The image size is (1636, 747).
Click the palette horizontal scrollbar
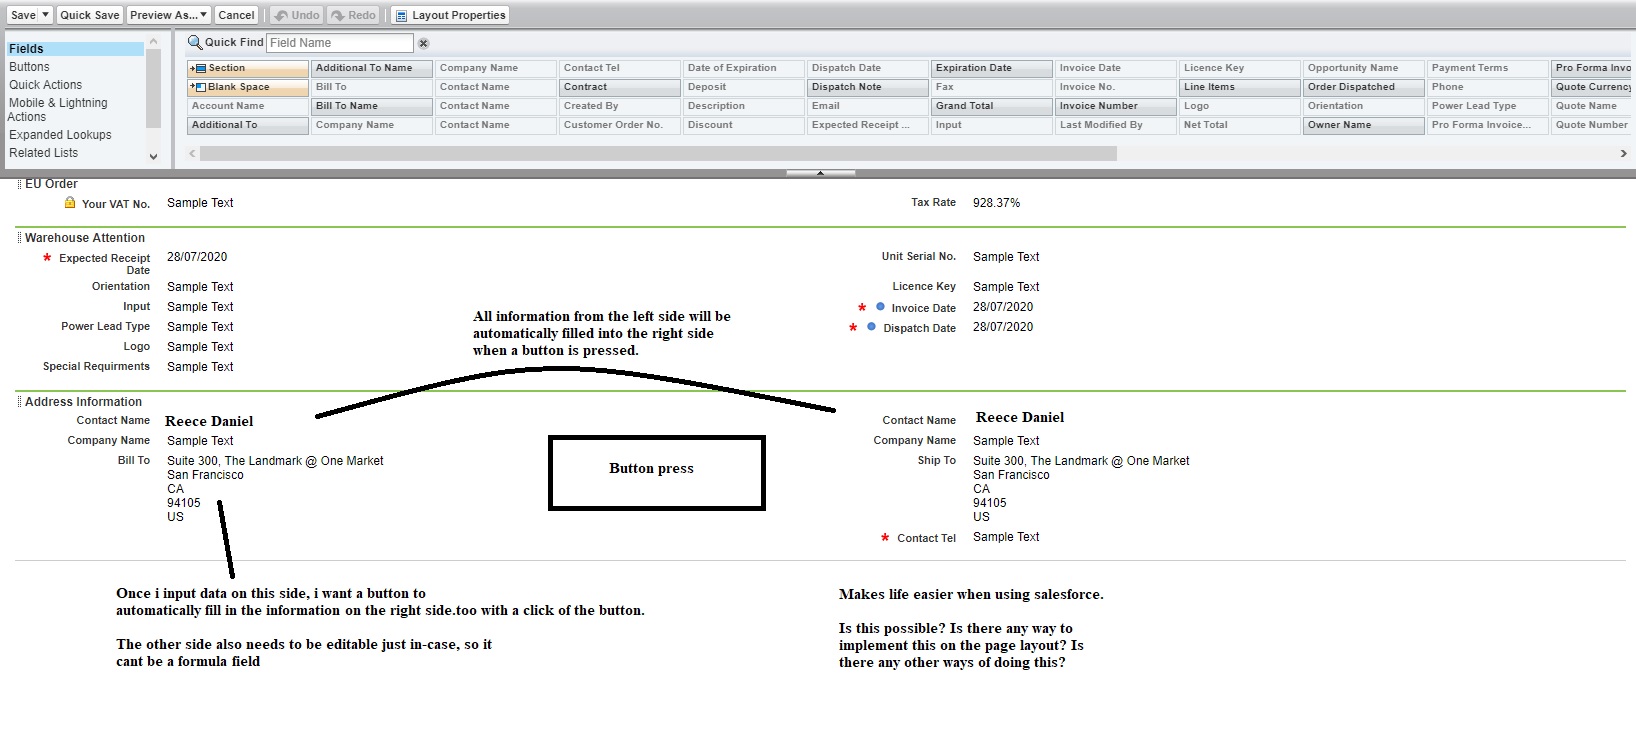coord(658,153)
